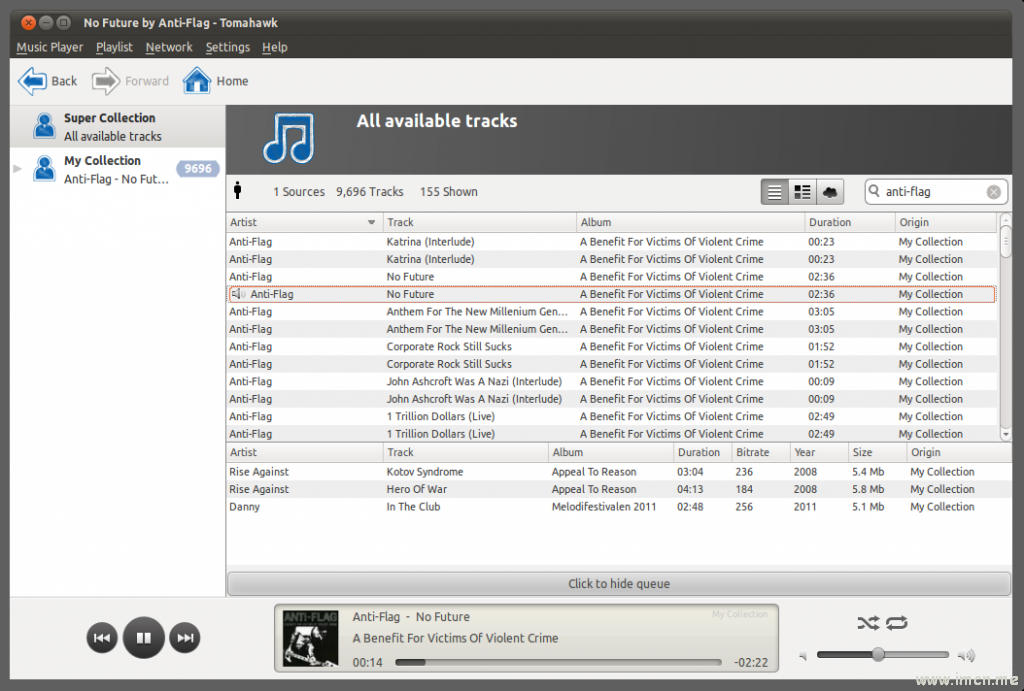This screenshot has height=691, width=1024.
Task: Click the loud volume speaker icon
Action: click(967, 655)
